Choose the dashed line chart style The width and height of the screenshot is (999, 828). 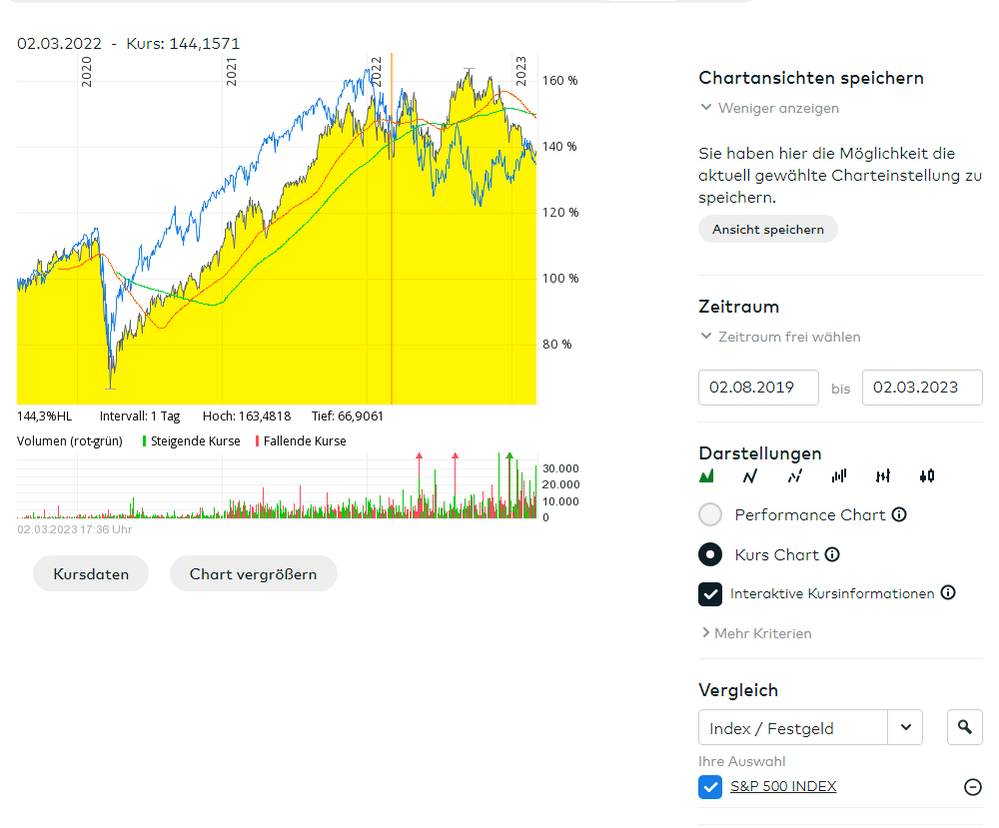(795, 477)
